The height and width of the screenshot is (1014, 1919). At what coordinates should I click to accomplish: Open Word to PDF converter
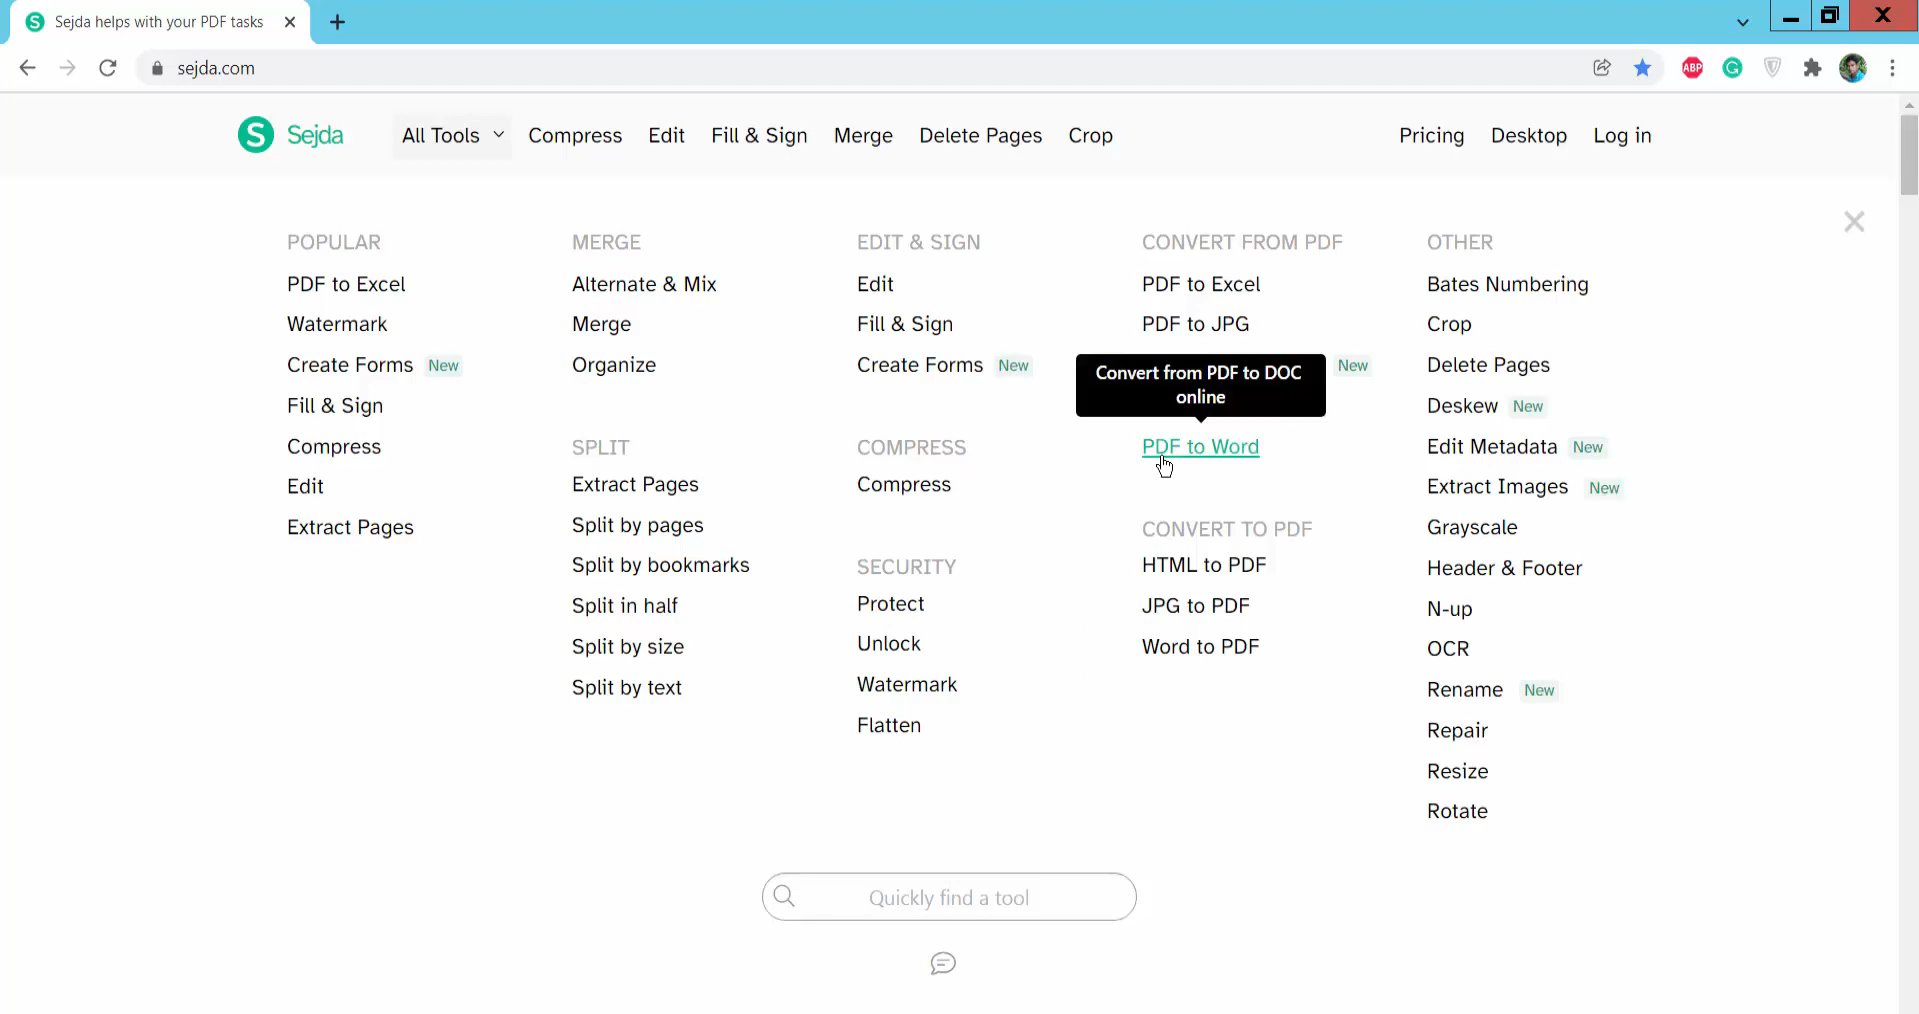(x=1200, y=647)
